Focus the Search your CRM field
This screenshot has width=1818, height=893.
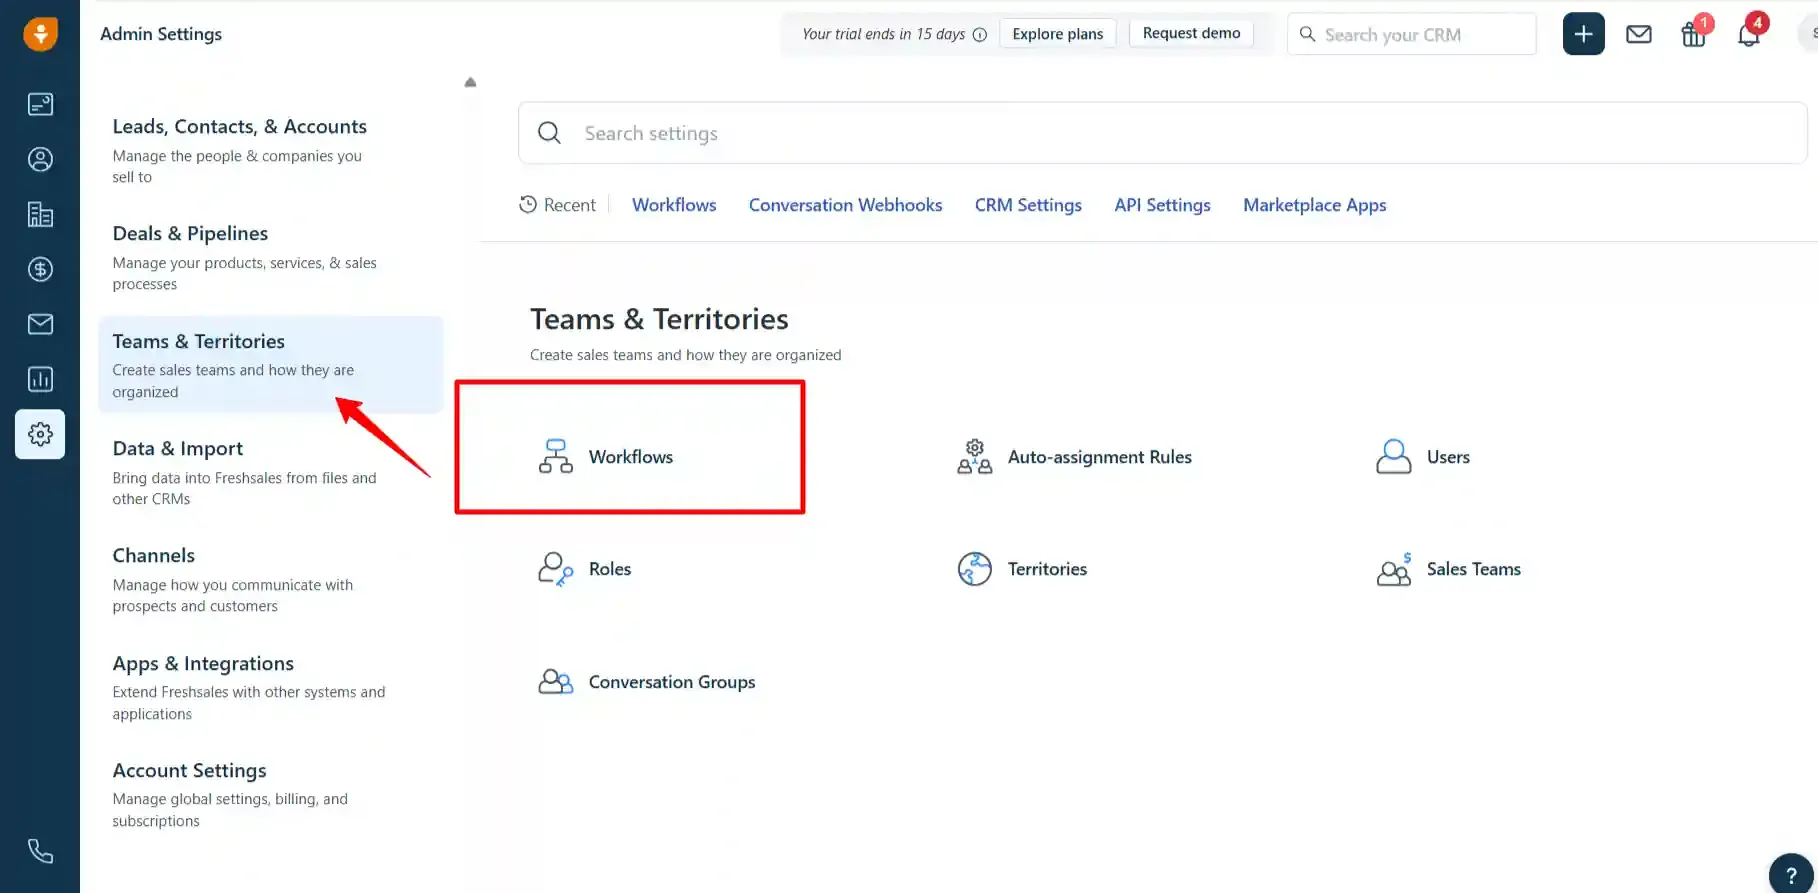[1412, 34]
